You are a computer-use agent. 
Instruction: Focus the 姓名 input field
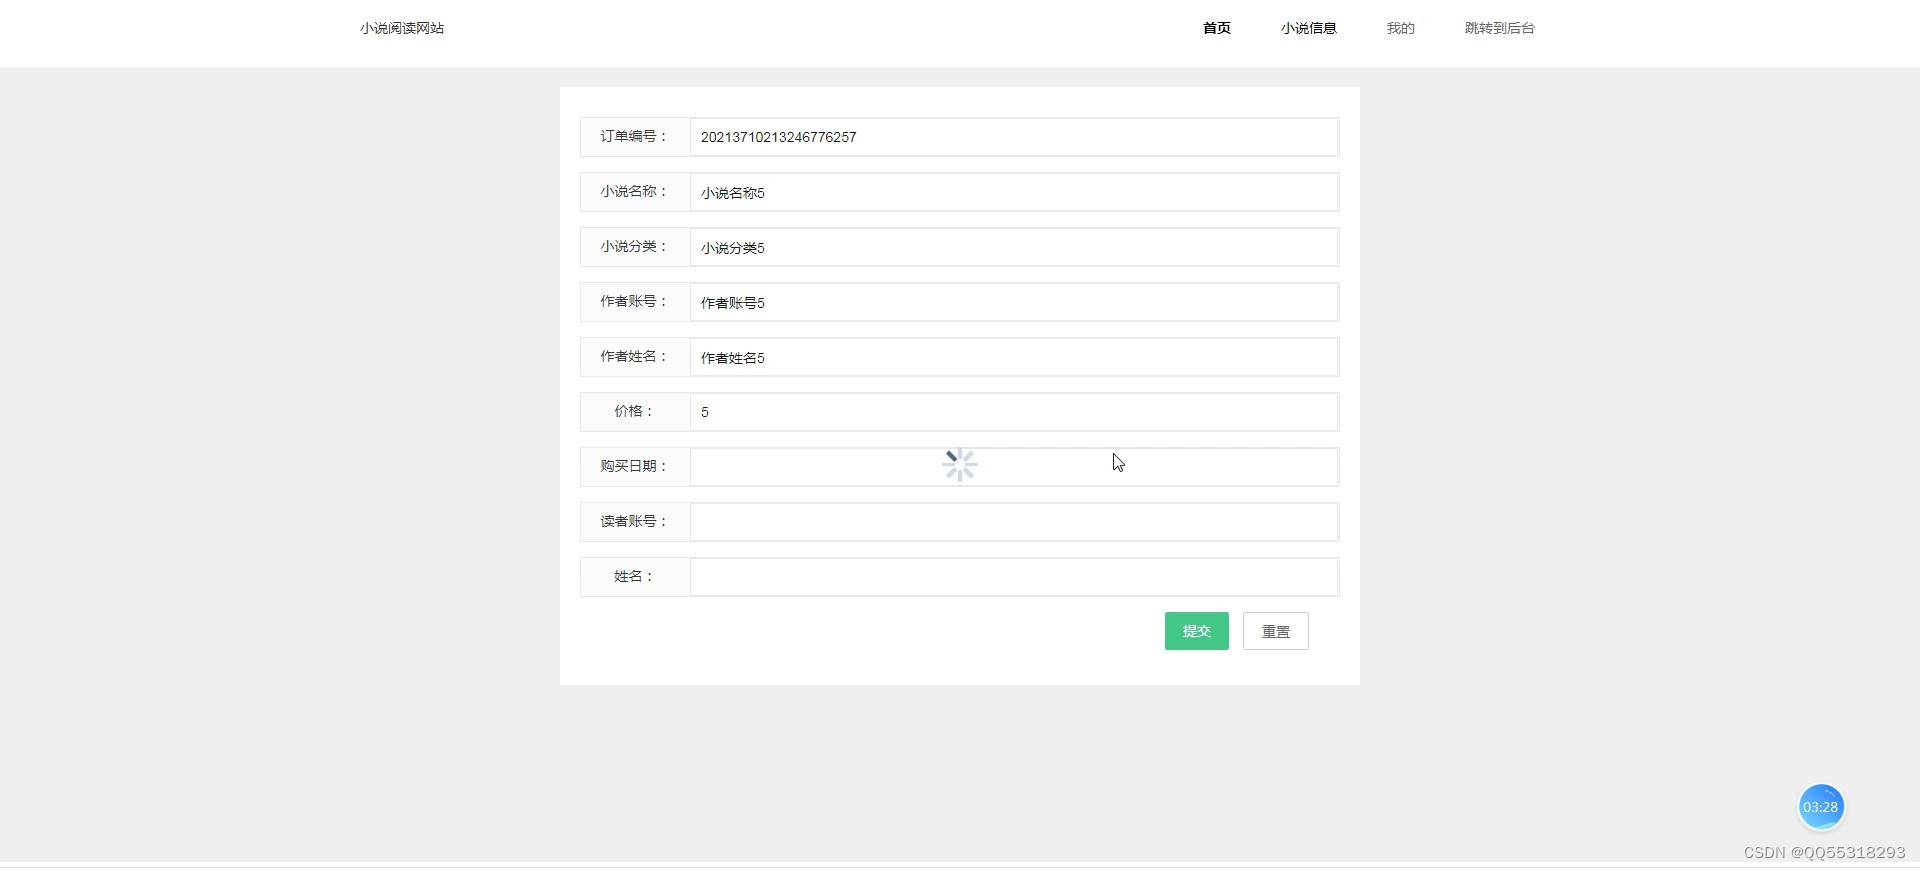point(1014,577)
